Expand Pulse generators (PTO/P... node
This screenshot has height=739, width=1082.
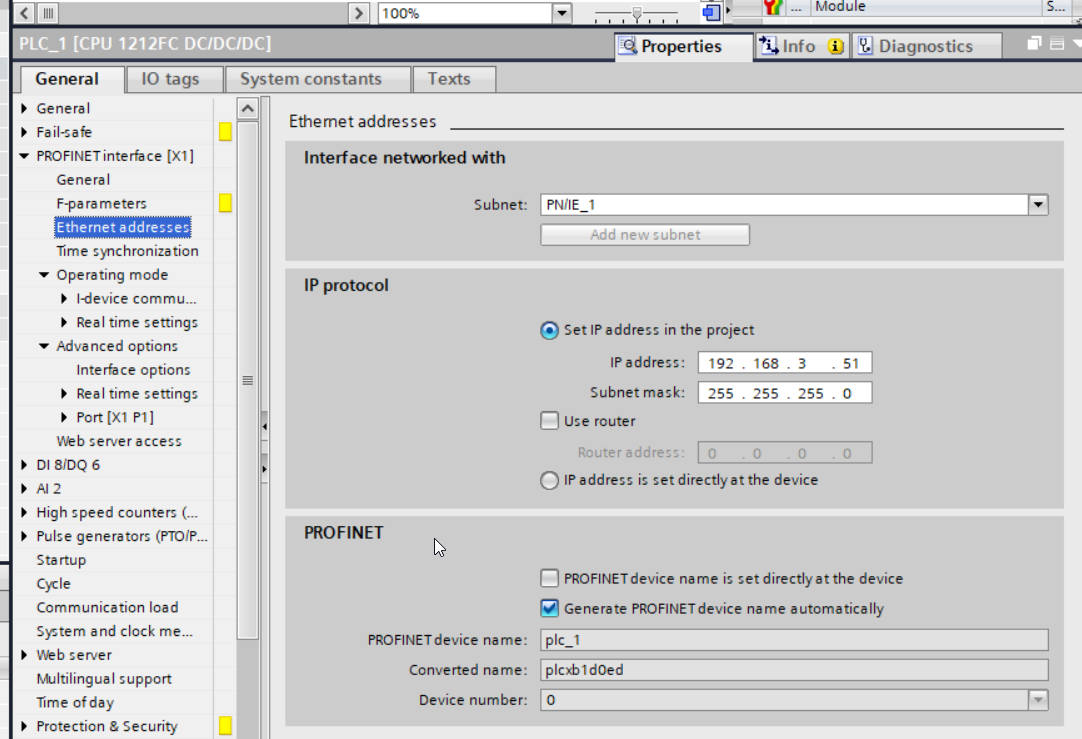[x=25, y=536]
